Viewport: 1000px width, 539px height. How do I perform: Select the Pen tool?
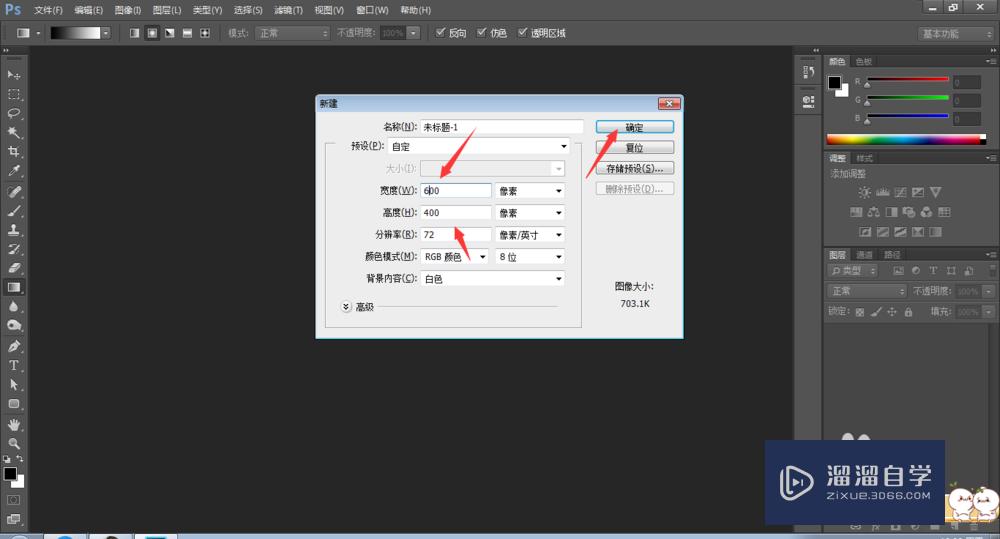click(13, 346)
